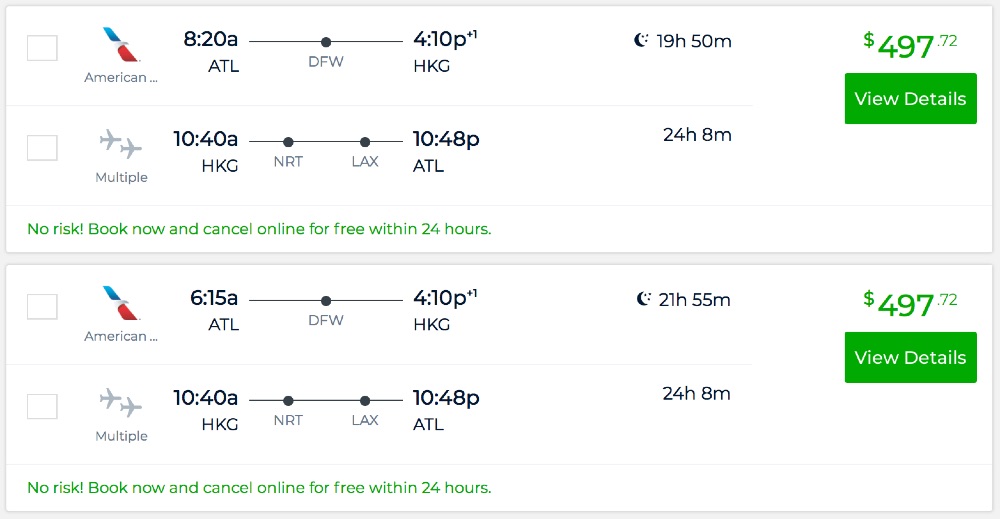
Task: Check the box for 8:20a ATL departure
Action: pyautogui.click(x=42, y=48)
